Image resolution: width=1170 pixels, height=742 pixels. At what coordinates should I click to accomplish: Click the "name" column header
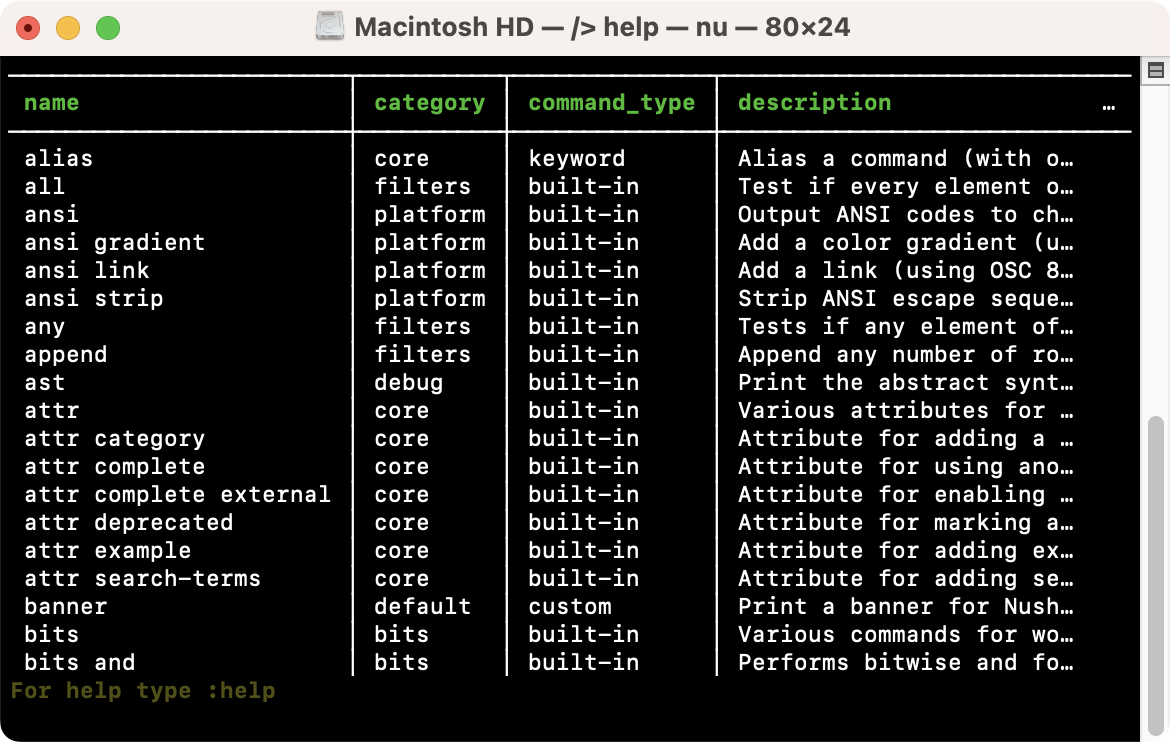(x=51, y=103)
